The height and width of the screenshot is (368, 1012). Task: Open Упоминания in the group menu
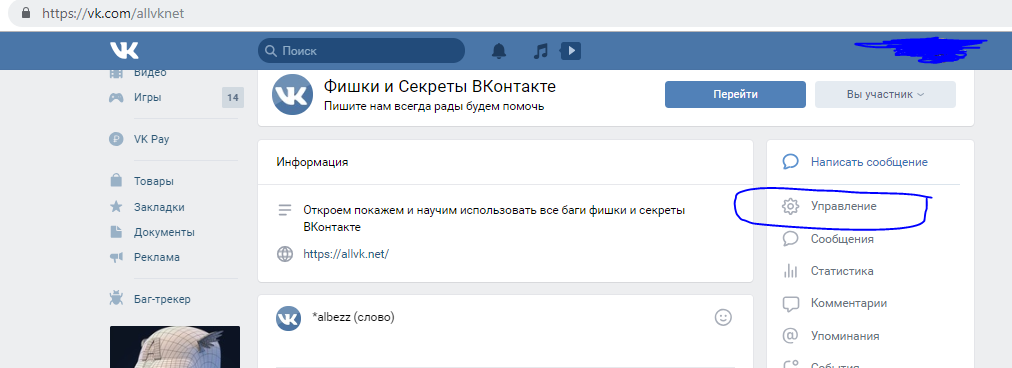(845, 336)
